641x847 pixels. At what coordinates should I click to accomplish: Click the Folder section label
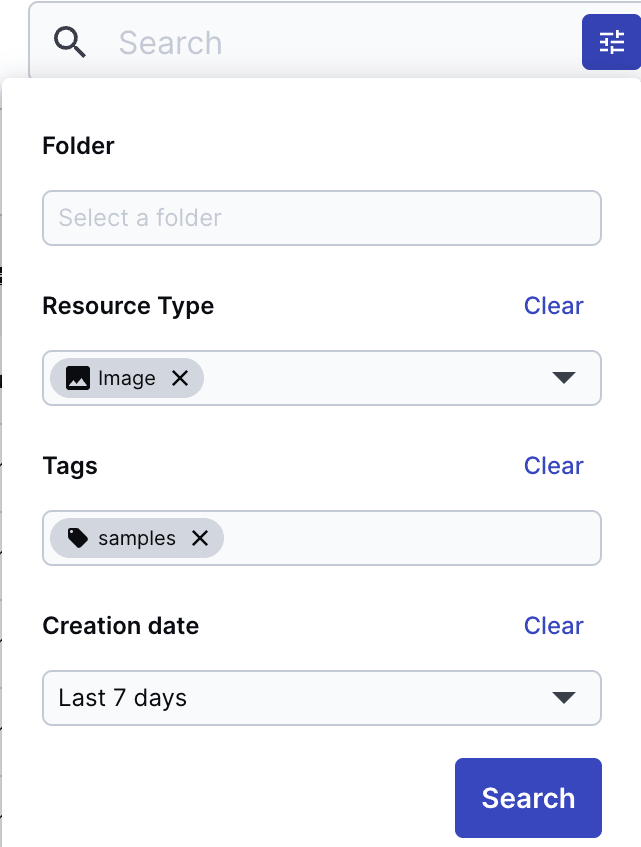[x=79, y=146]
